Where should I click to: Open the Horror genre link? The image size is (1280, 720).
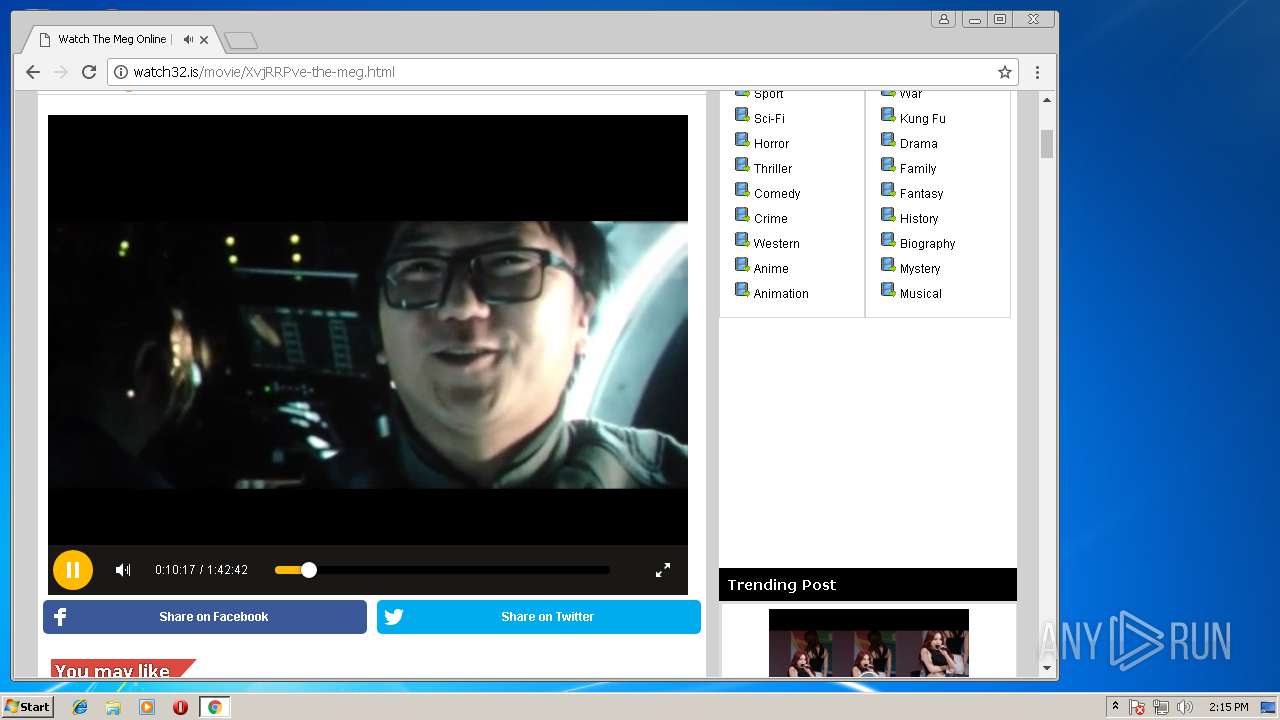point(771,143)
